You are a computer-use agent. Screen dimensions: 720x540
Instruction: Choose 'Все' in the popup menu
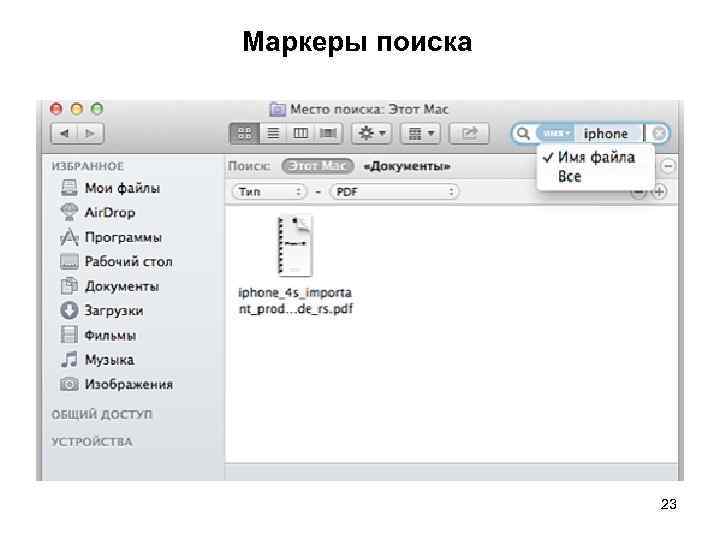click(x=595, y=177)
